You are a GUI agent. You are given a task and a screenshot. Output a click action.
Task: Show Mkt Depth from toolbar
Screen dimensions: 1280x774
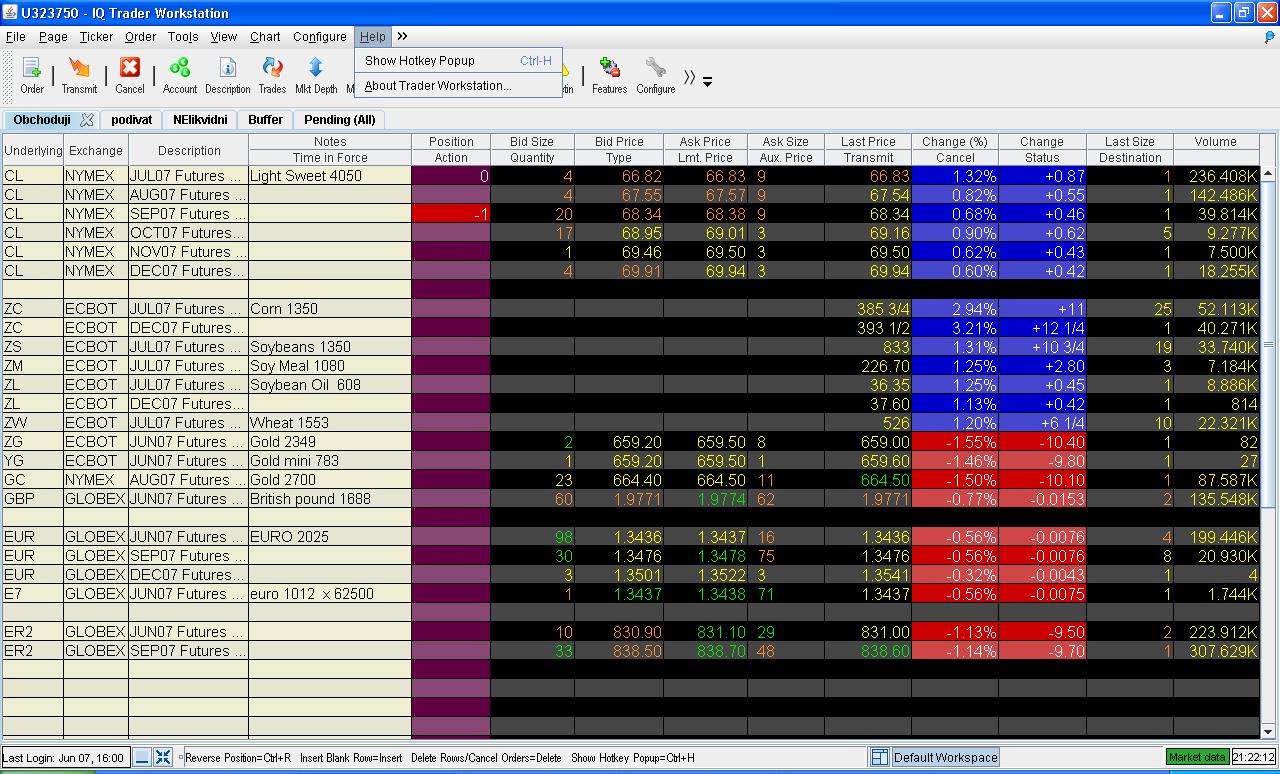click(x=315, y=75)
